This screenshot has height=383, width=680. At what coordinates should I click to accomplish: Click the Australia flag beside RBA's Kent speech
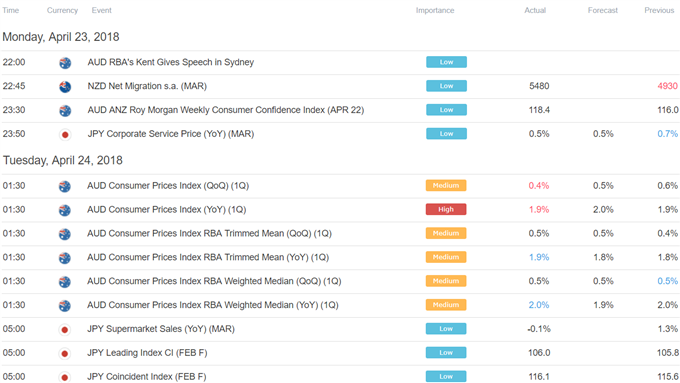click(x=65, y=63)
